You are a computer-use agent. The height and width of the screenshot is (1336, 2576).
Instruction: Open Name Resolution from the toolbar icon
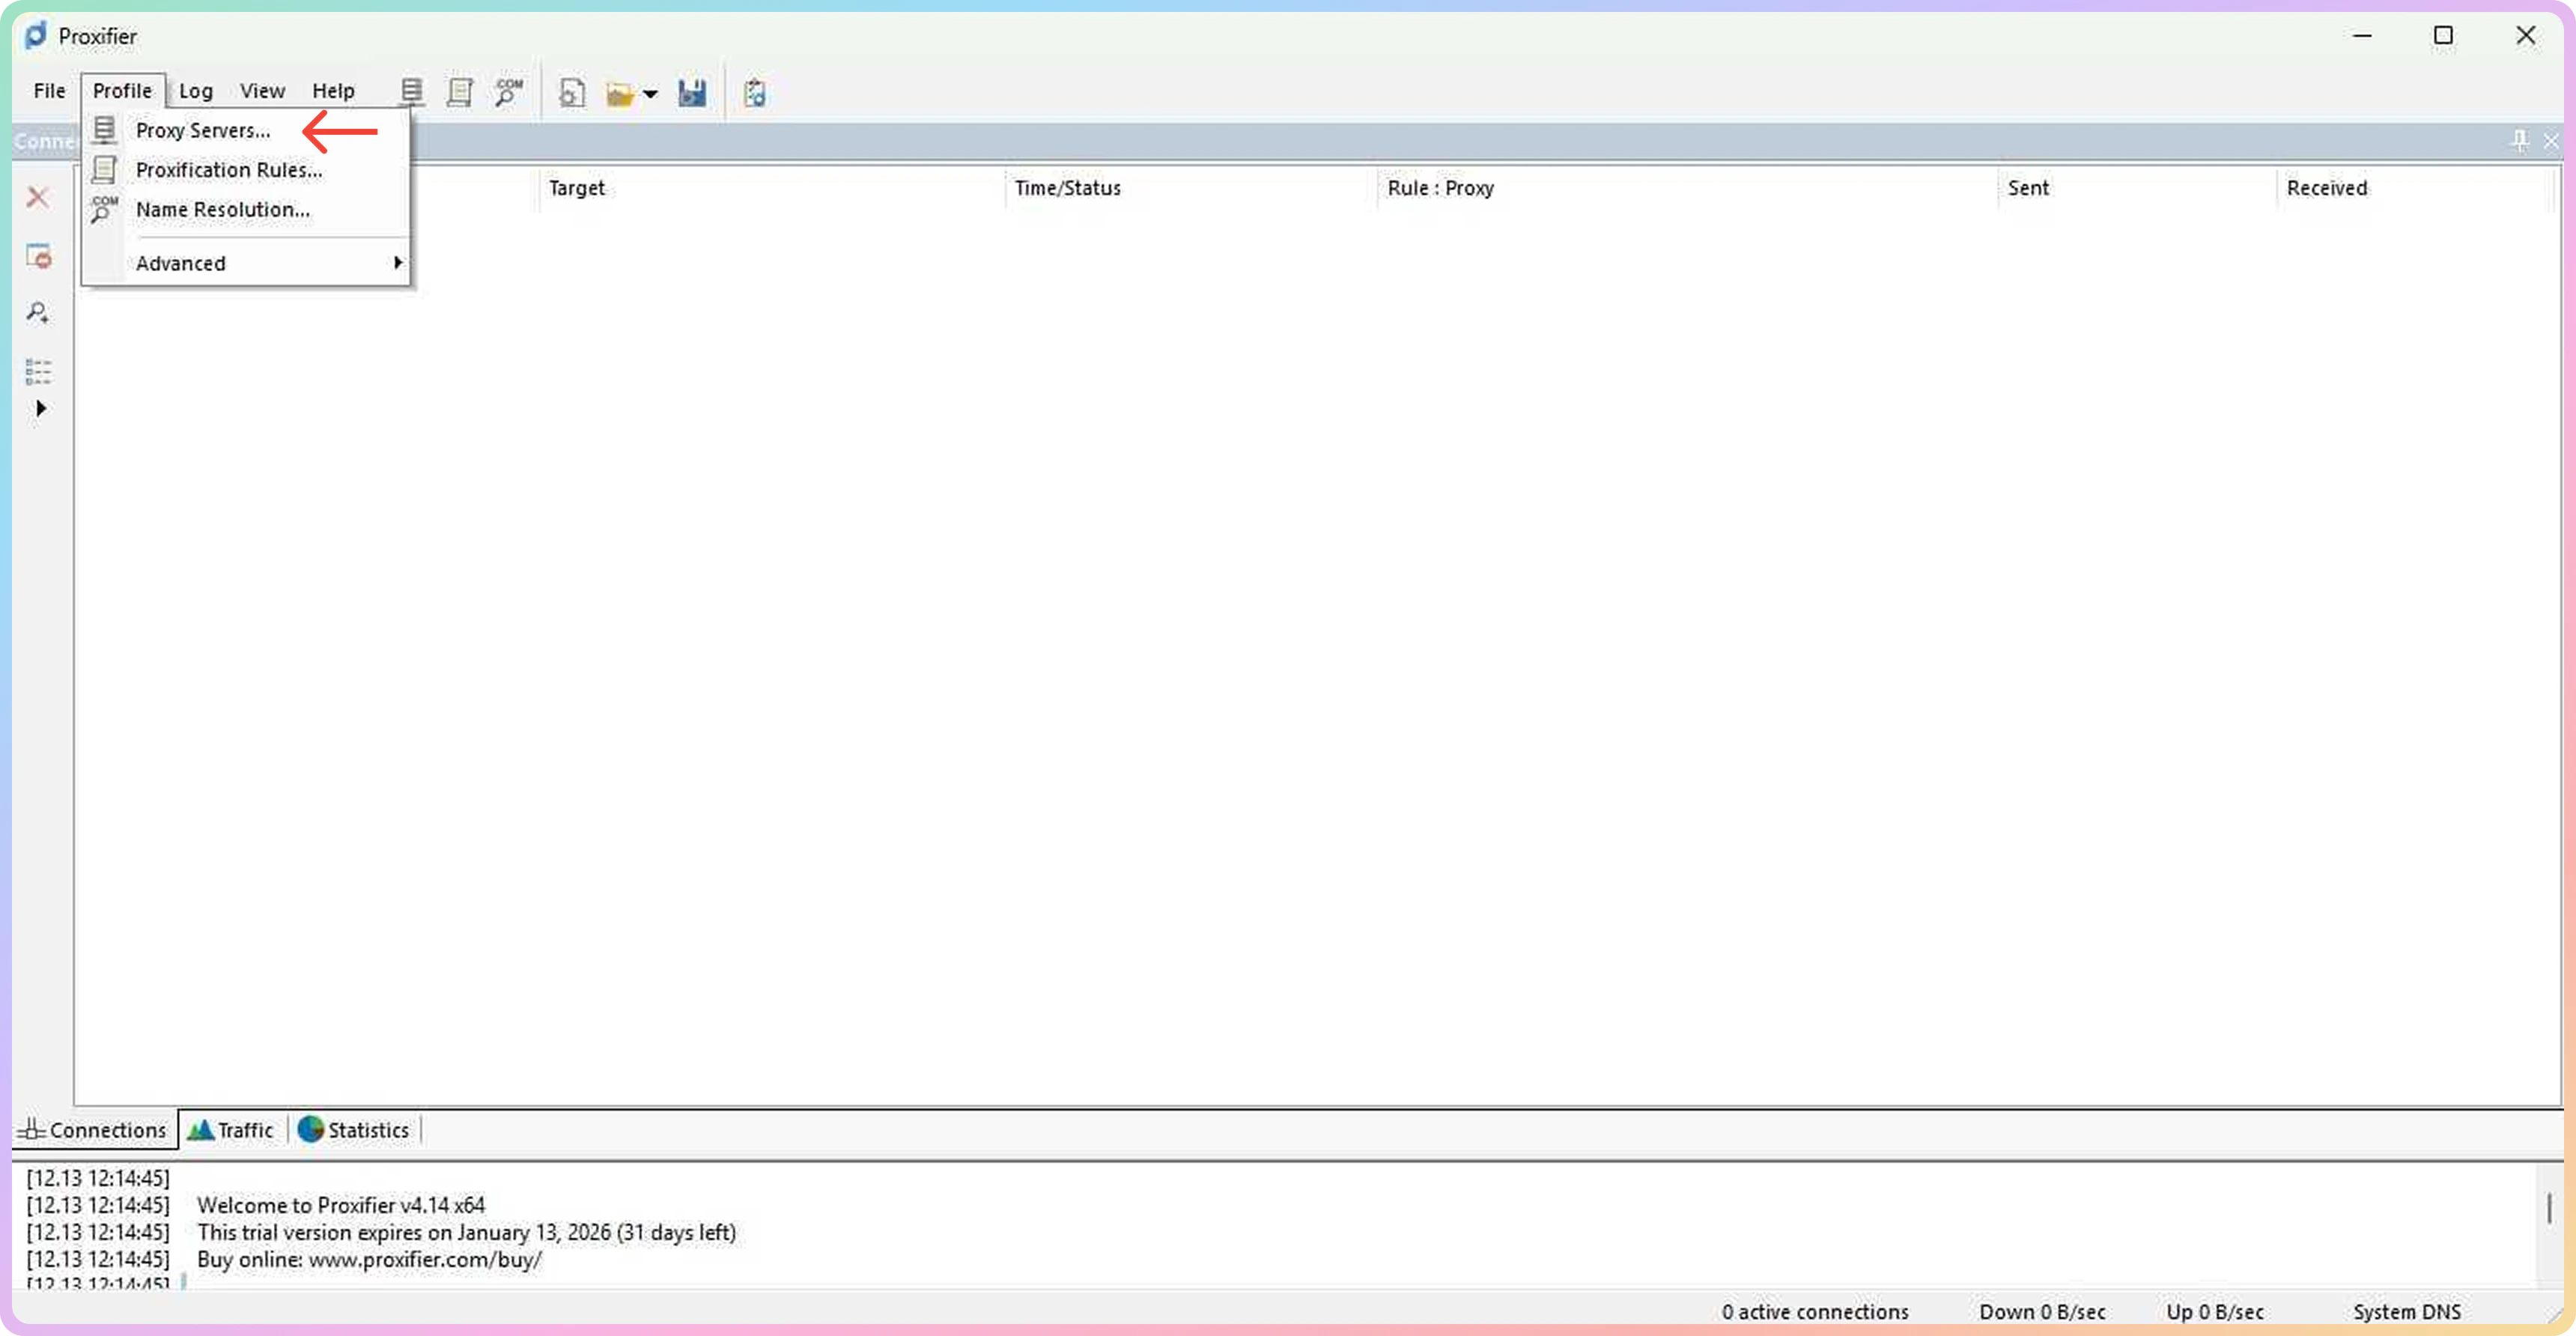[509, 93]
